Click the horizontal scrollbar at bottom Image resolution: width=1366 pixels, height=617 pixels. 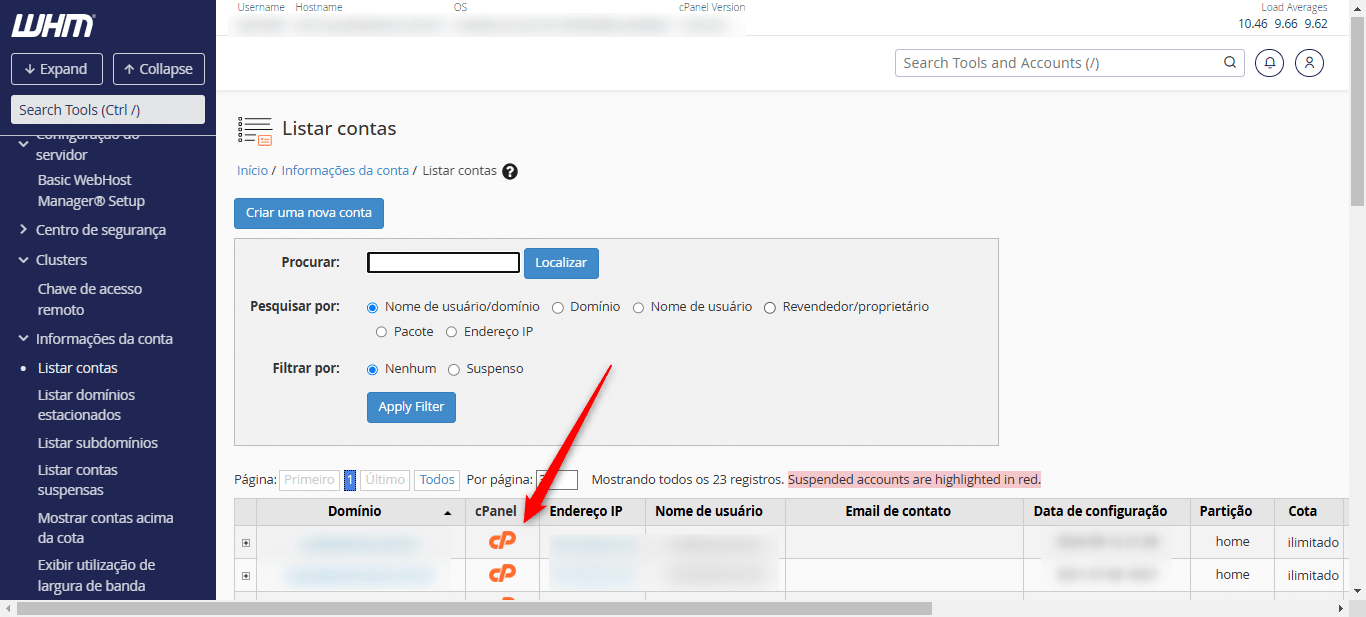pos(474,608)
